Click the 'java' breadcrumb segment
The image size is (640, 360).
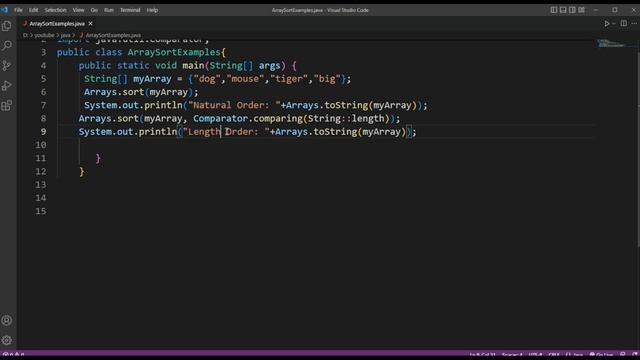(x=65, y=36)
